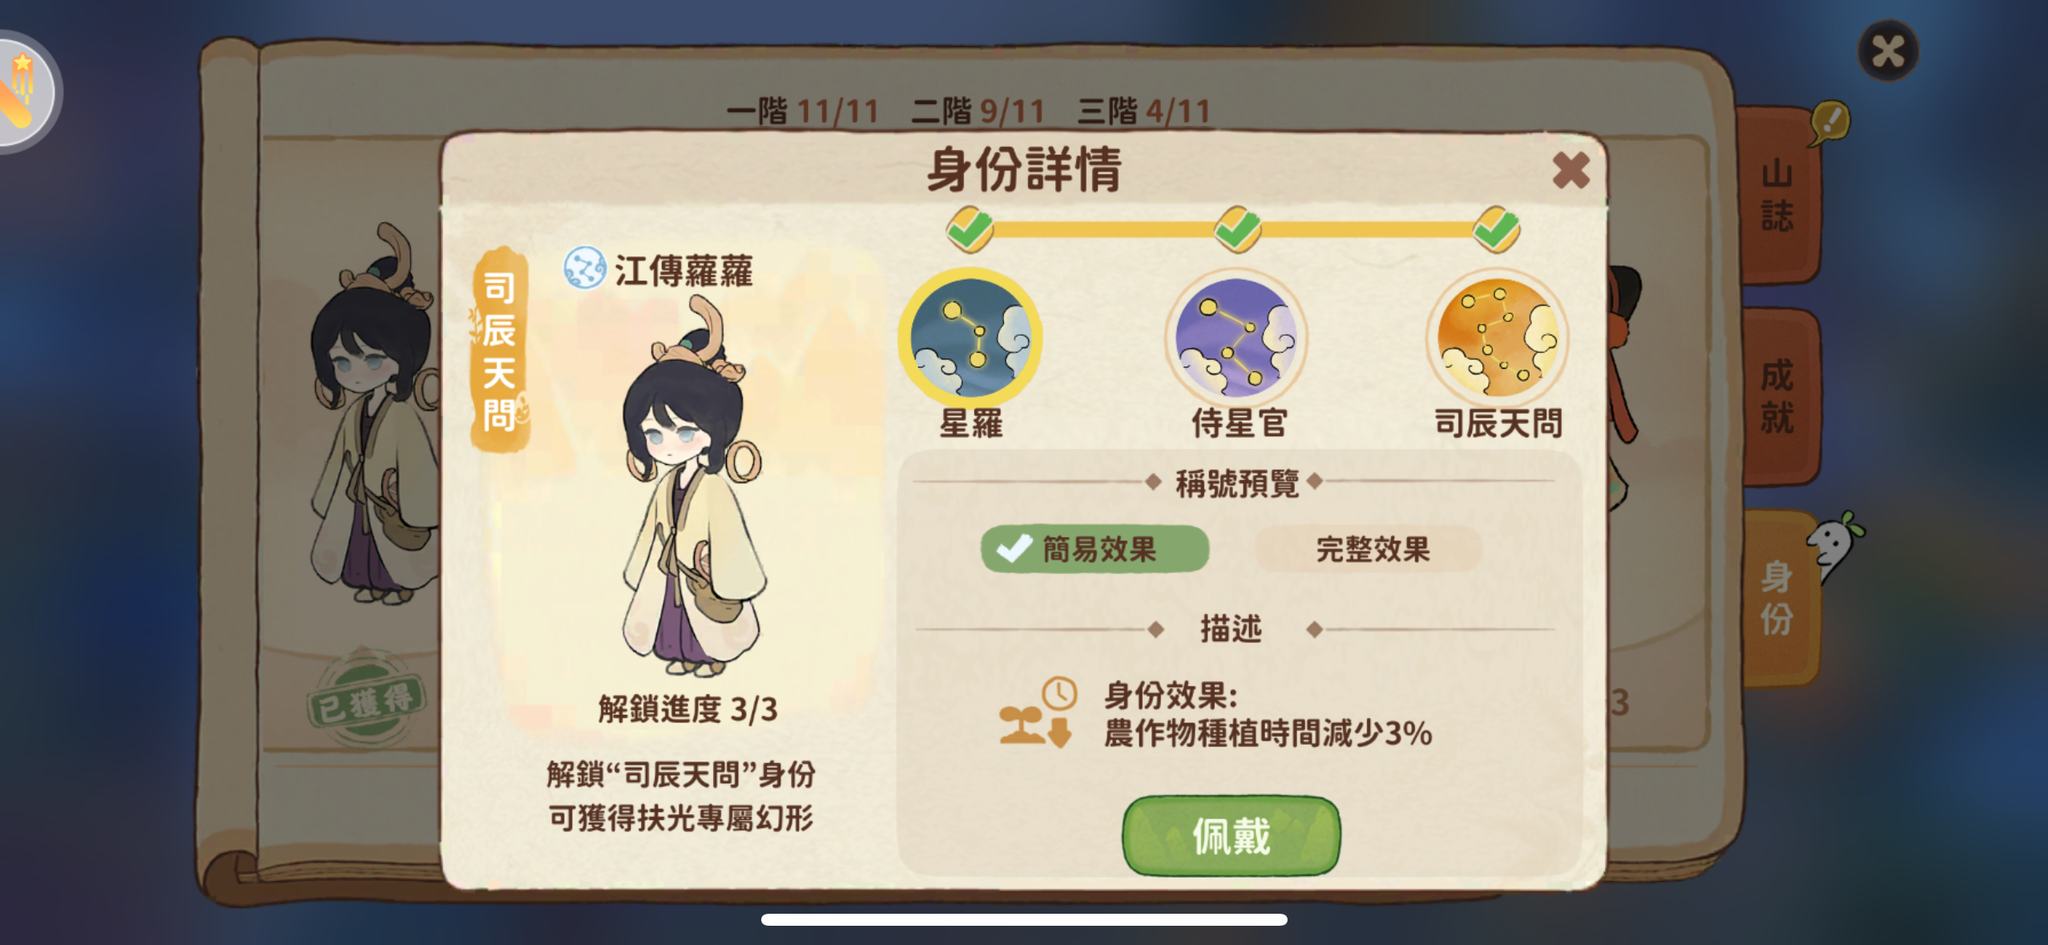Screen dimensions: 2048x945
Task: Tap the last green checkmark progress node
Action: click(1496, 229)
